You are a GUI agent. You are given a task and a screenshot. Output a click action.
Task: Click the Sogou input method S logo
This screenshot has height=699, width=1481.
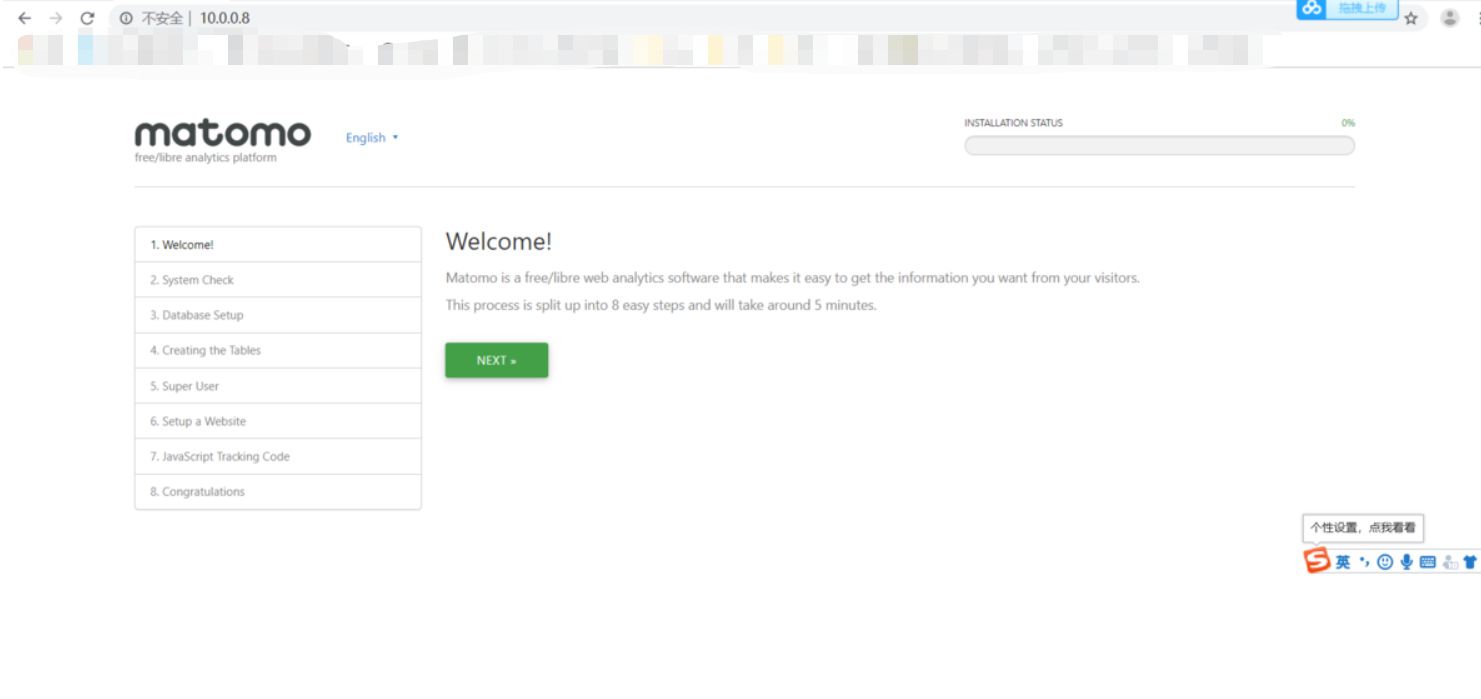[x=1317, y=561]
